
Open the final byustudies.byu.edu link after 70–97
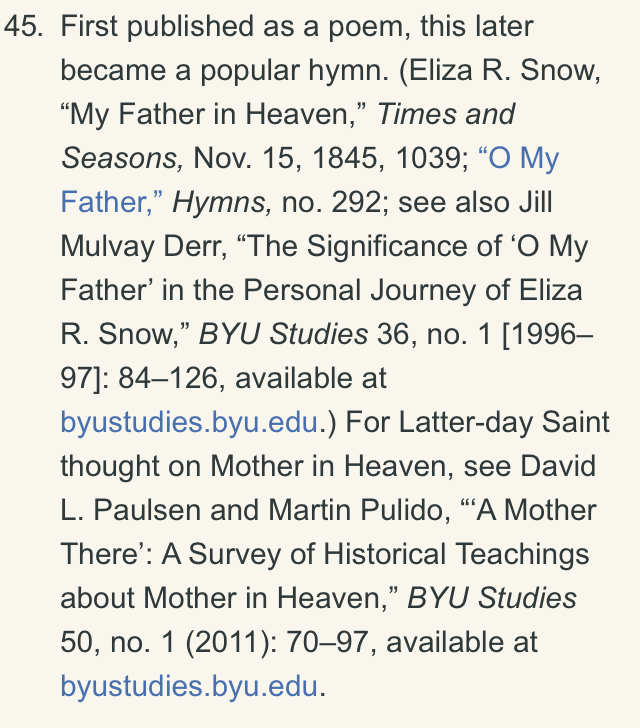click(189, 686)
